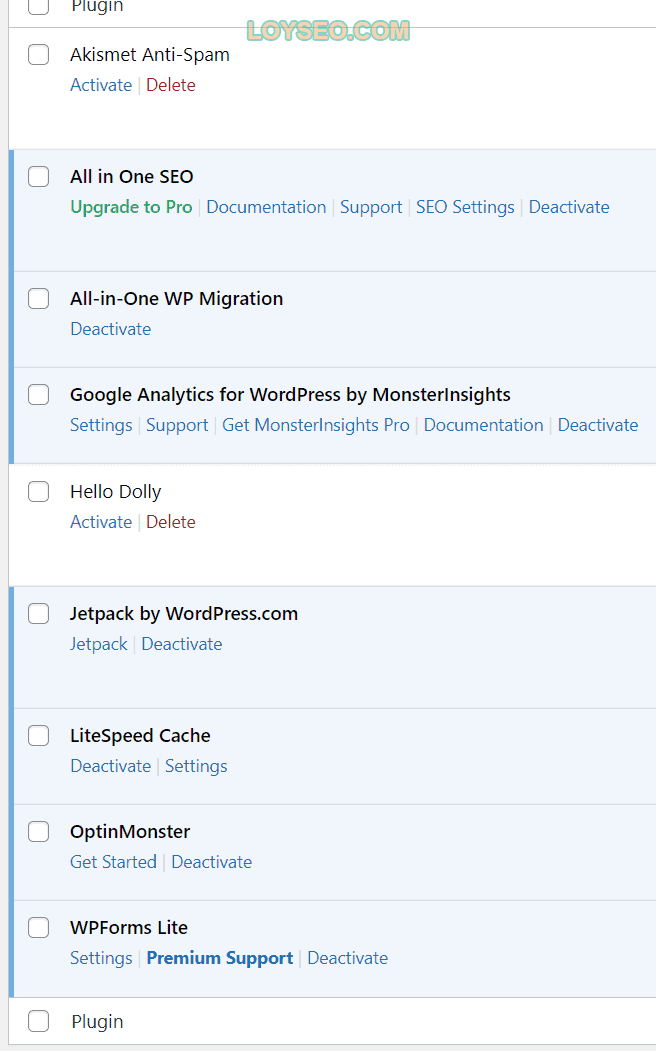Open the Jetpack action link

(x=99, y=644)
